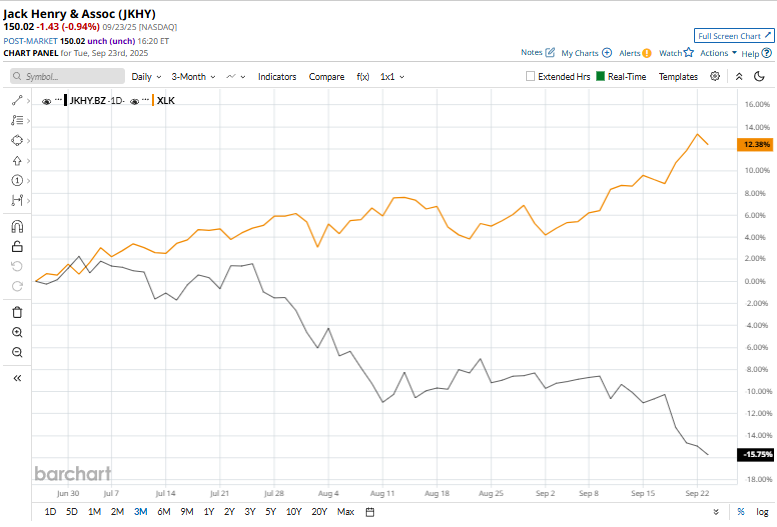Open the Indicators menu
777x527 pixels.
(x=277, y=77)
